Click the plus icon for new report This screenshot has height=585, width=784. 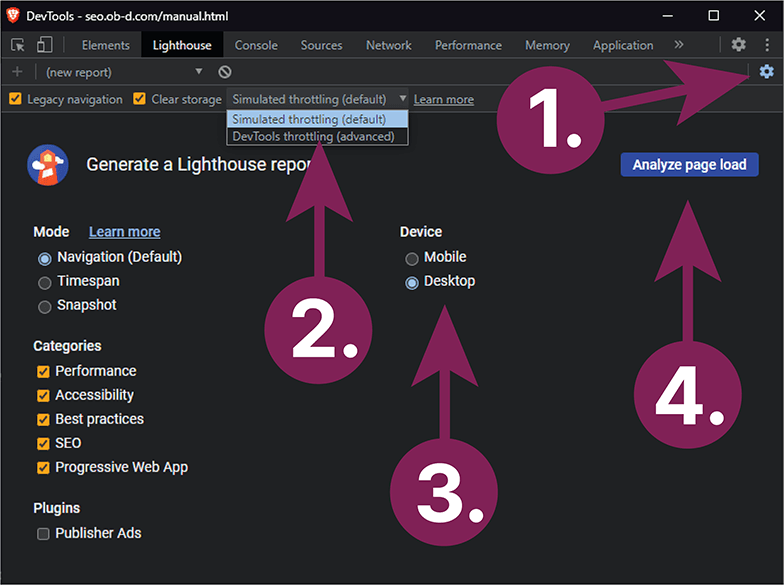coord(17,72)
